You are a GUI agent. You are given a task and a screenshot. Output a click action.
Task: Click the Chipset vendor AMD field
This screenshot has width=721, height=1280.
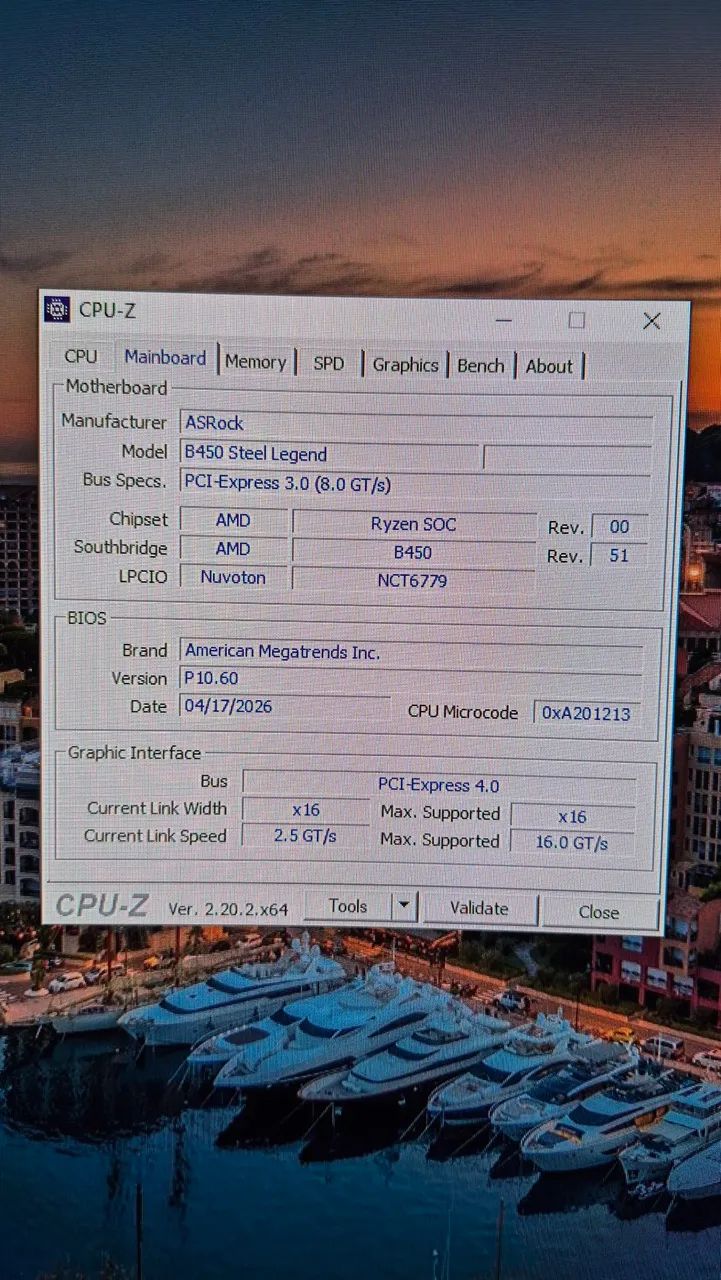(x=233, y=521)
